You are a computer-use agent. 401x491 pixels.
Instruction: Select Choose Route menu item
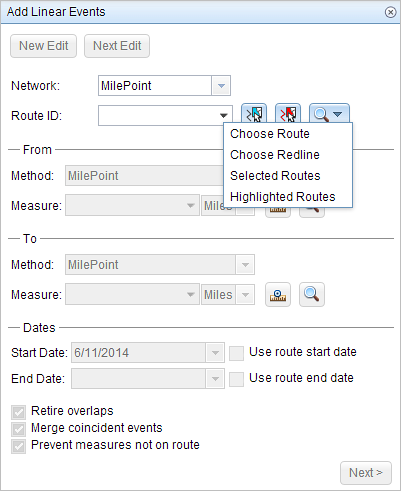click(288, 134)
